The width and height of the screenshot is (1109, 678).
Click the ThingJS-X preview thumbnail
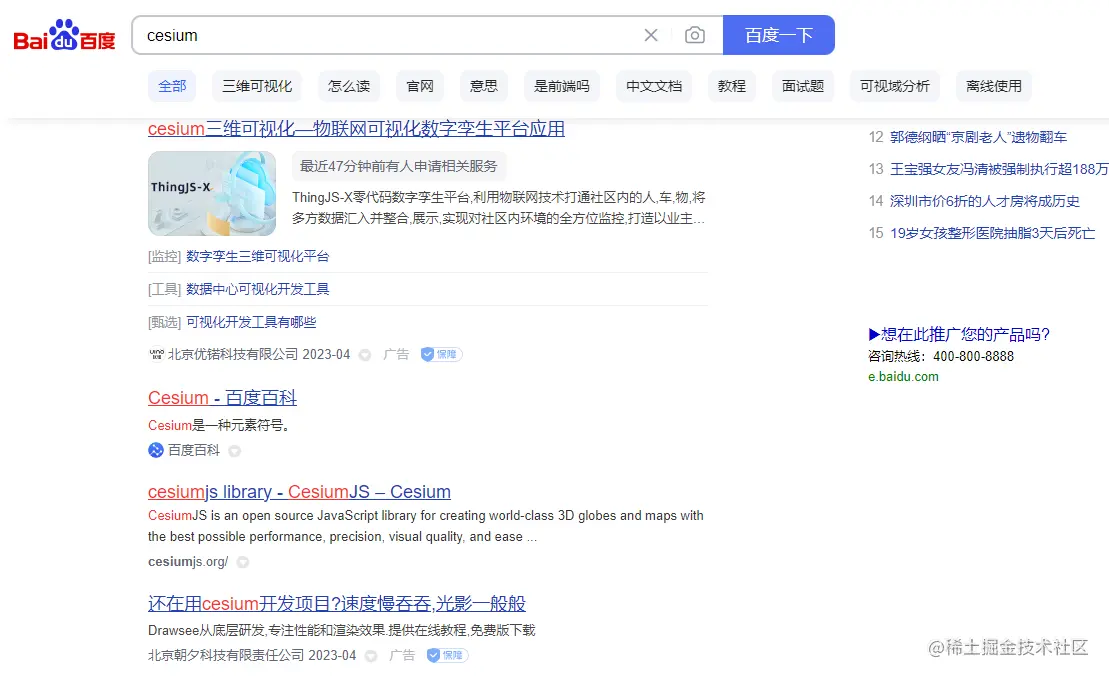pos(211,194)
